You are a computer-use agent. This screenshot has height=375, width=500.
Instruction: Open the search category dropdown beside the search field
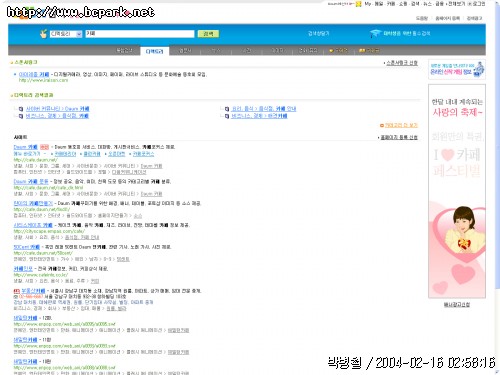point(66,34)
